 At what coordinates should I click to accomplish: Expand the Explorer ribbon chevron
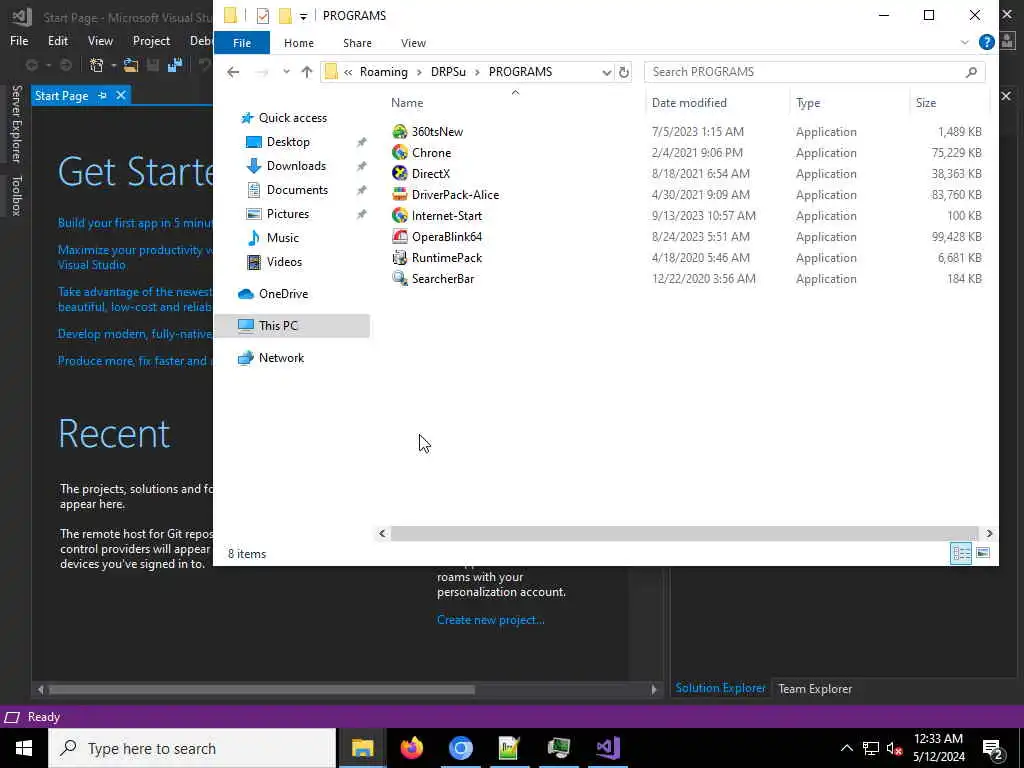pos(964,42)
